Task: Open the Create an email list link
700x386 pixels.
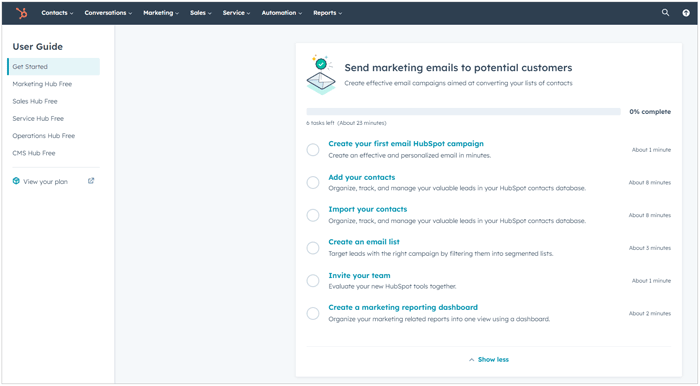Action: (x=364, y=242)
